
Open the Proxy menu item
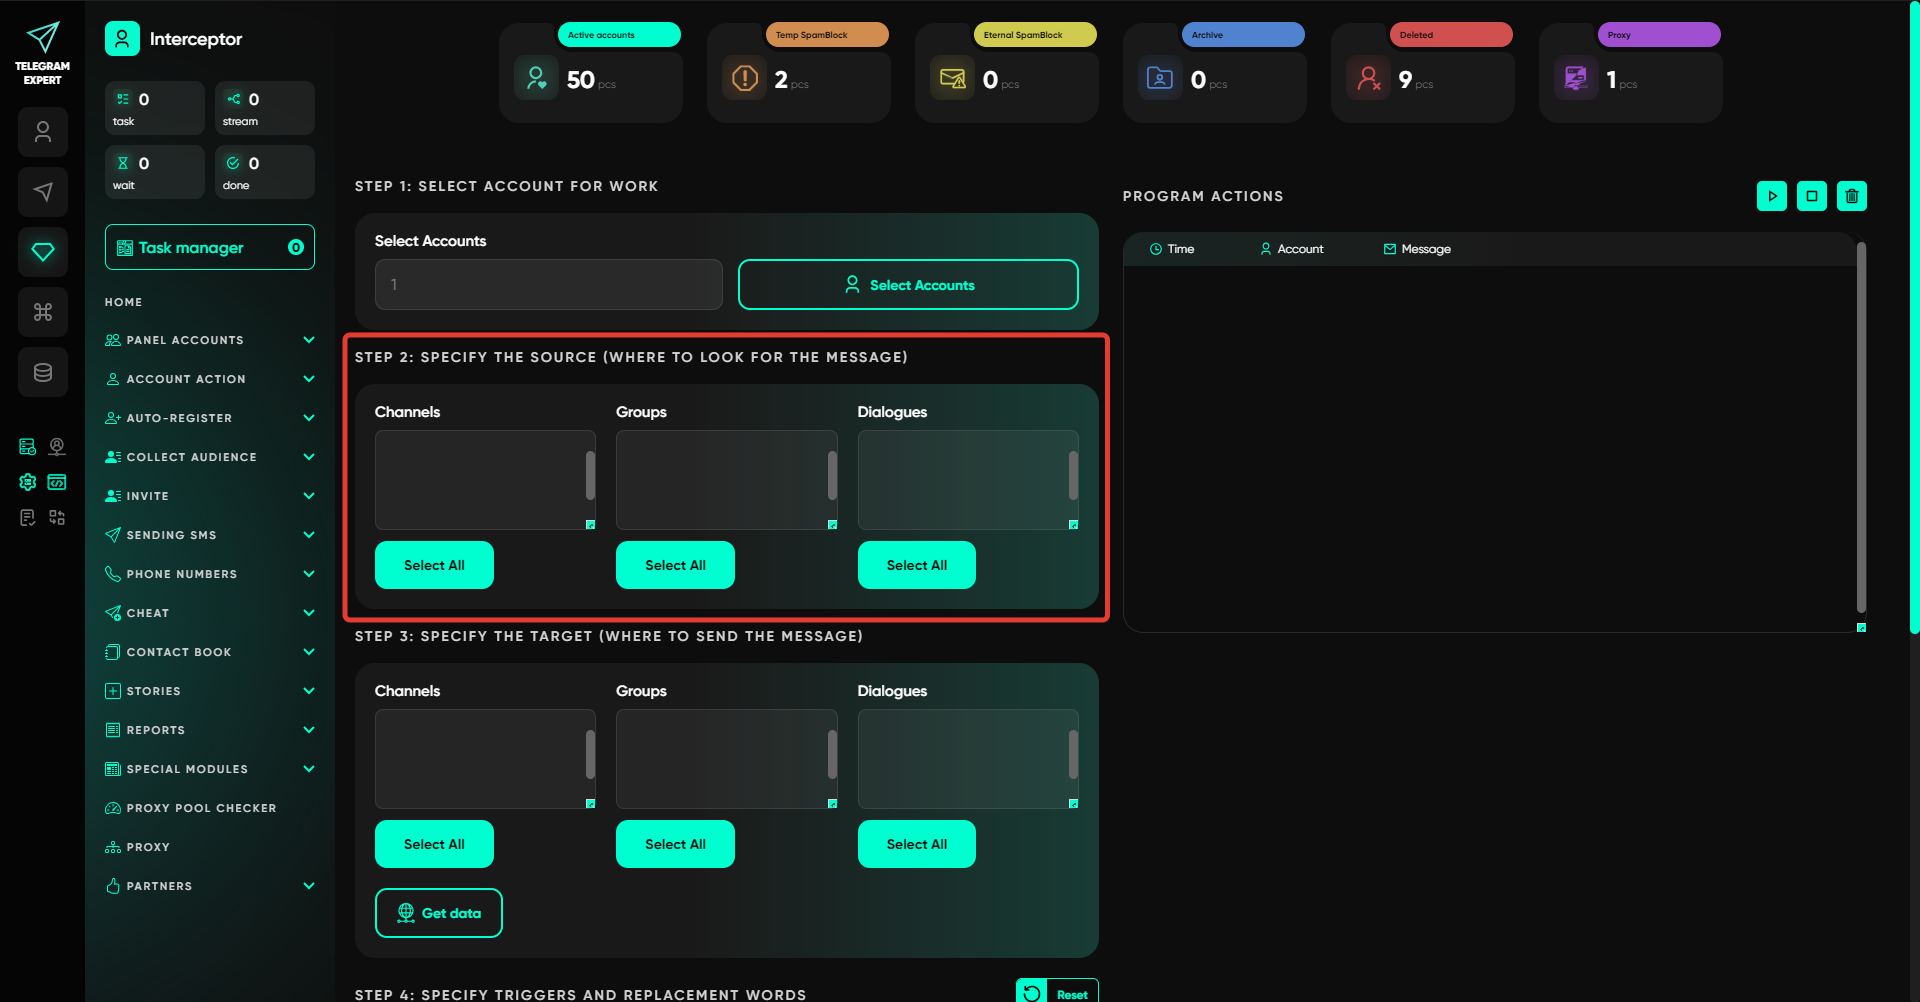coord(147,847)
